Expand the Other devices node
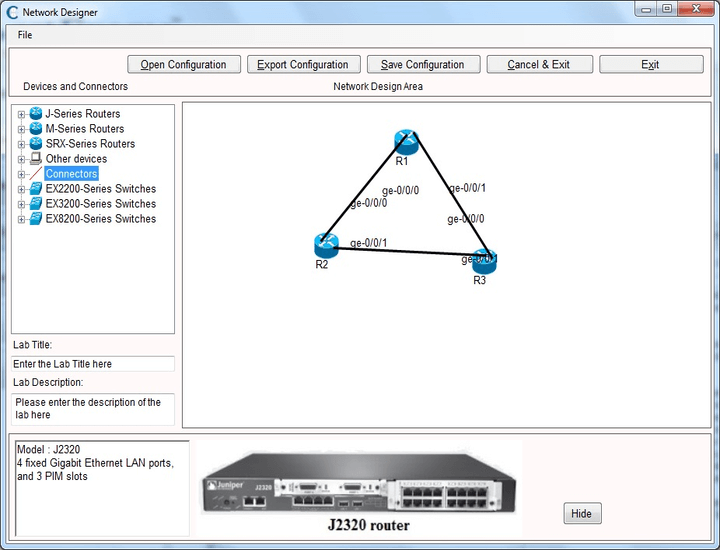 21,160
